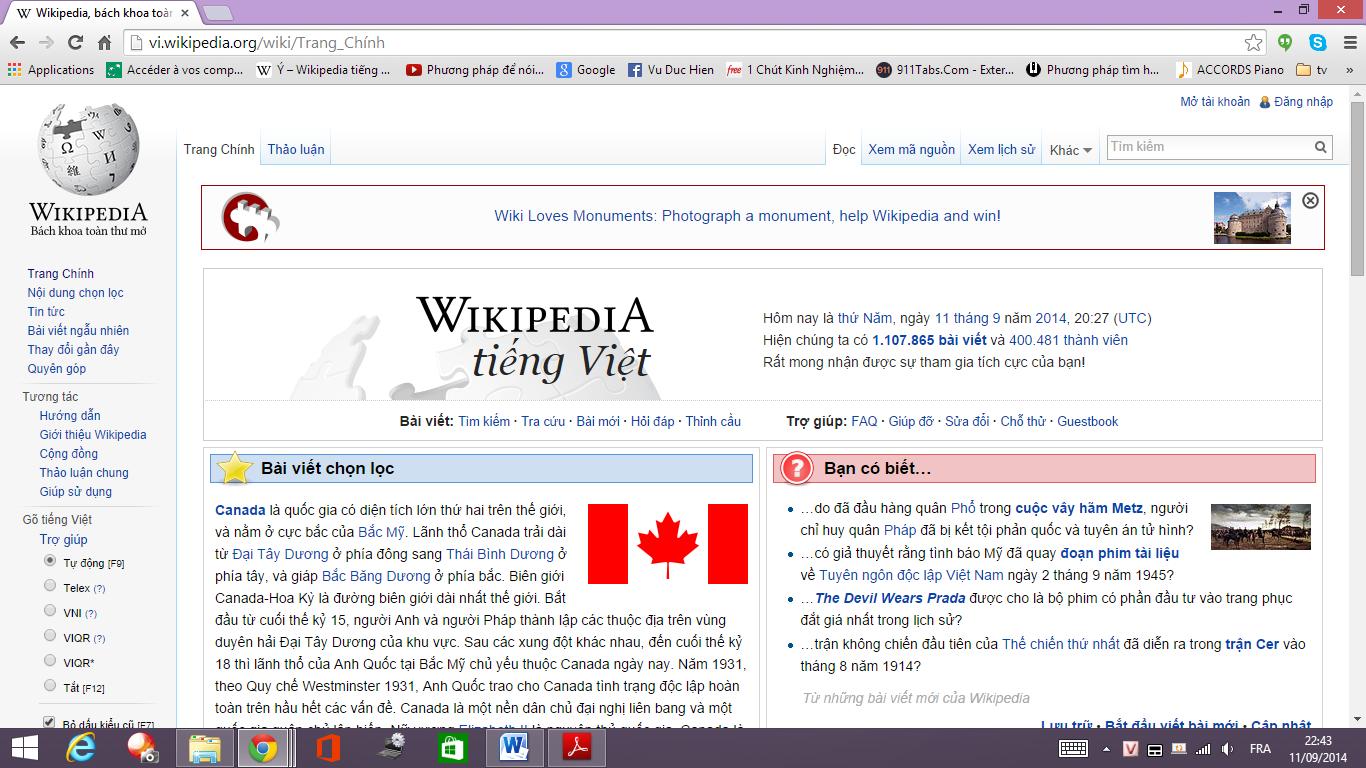Activate the Wikipedia browser tab
The width and height of the screenshot is (1366, 768).
tap(105, 13)
